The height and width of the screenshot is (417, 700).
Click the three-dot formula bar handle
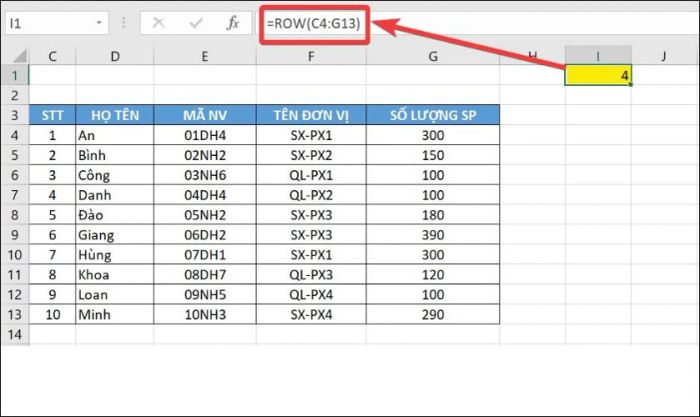tap(124, 23)
